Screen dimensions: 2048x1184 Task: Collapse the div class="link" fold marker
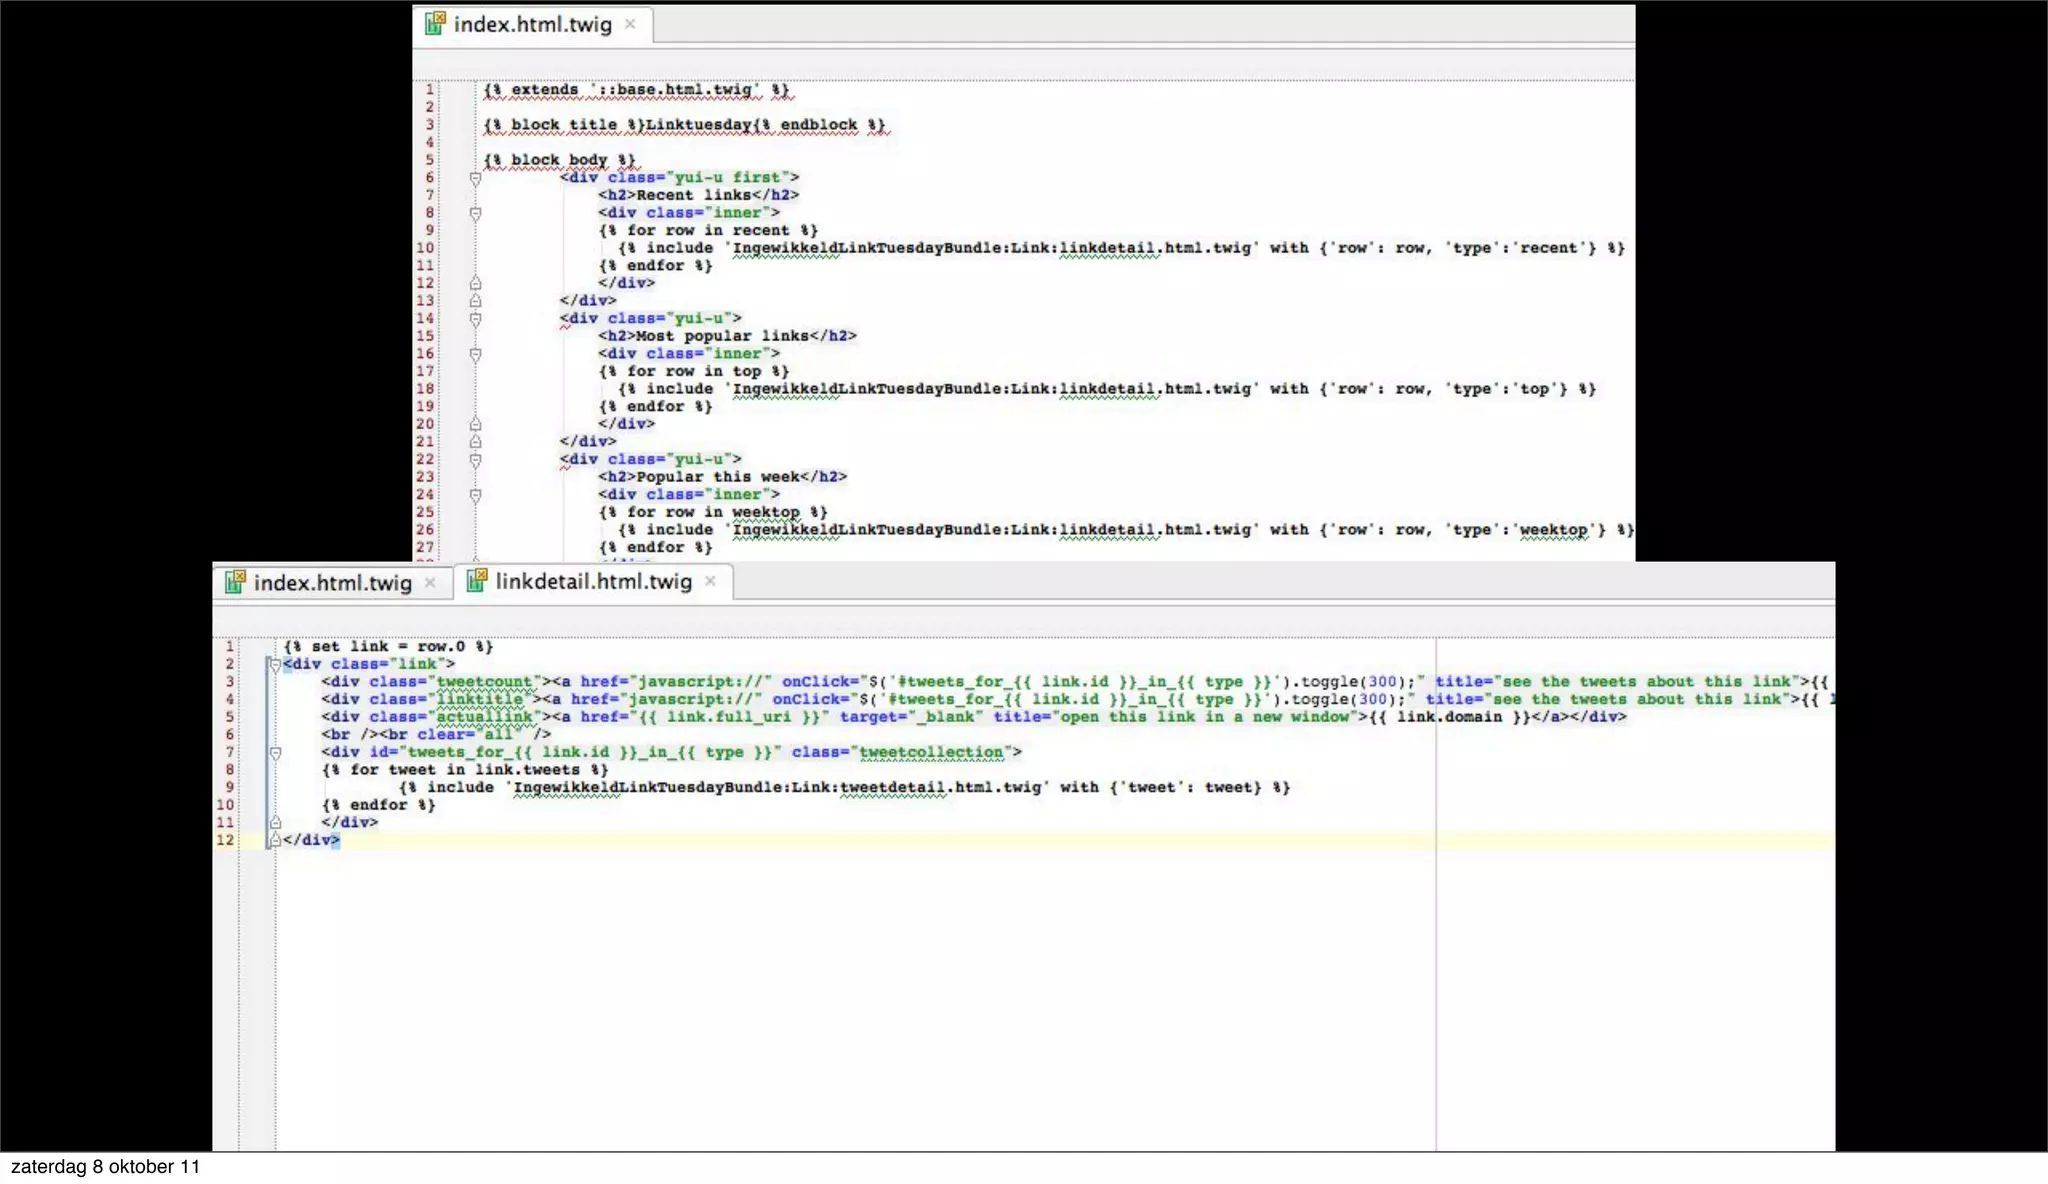[x=275, y=664]
